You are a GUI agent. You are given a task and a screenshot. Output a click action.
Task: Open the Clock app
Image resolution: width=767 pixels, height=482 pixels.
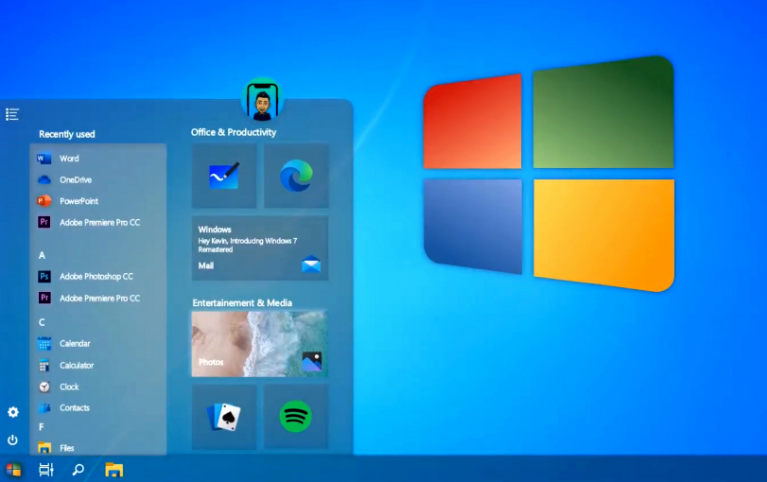[98, 387]
